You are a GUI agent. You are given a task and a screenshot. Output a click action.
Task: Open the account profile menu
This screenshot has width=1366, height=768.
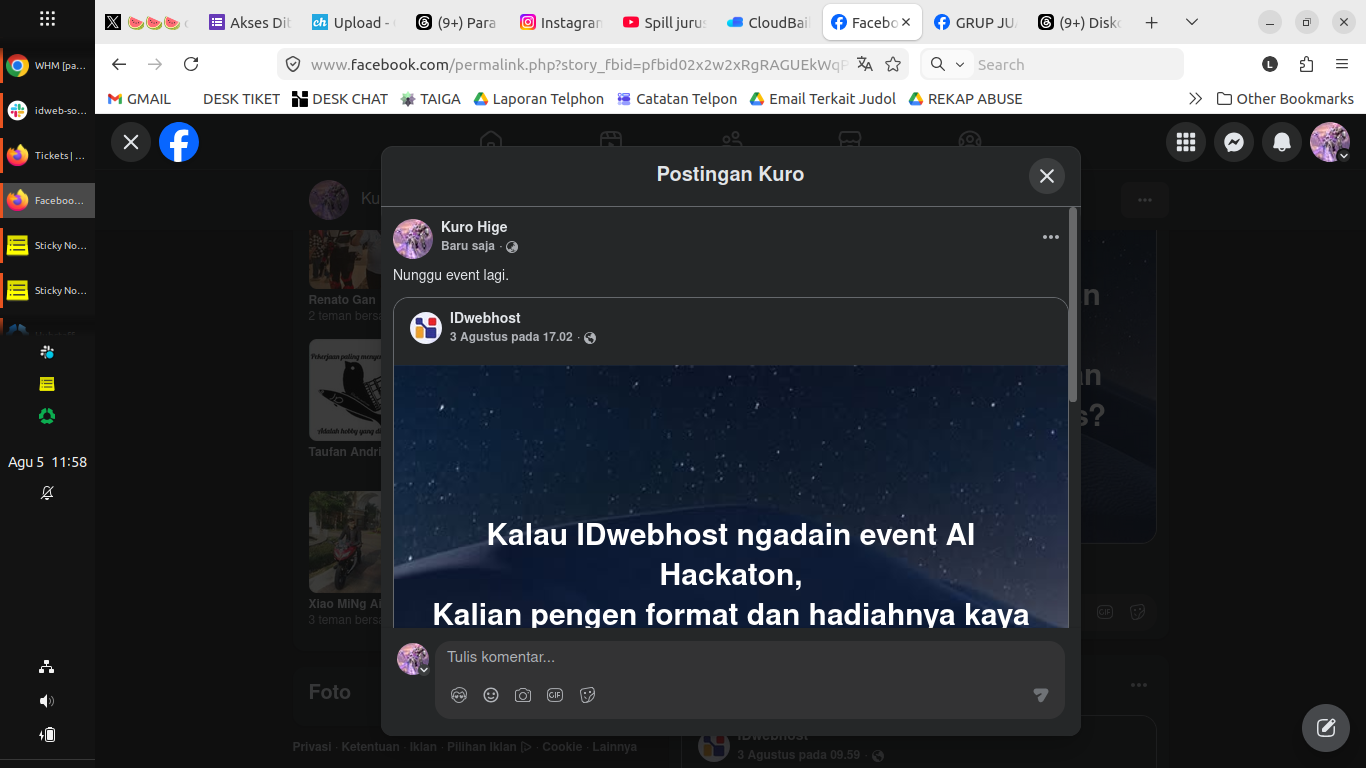1330,142
